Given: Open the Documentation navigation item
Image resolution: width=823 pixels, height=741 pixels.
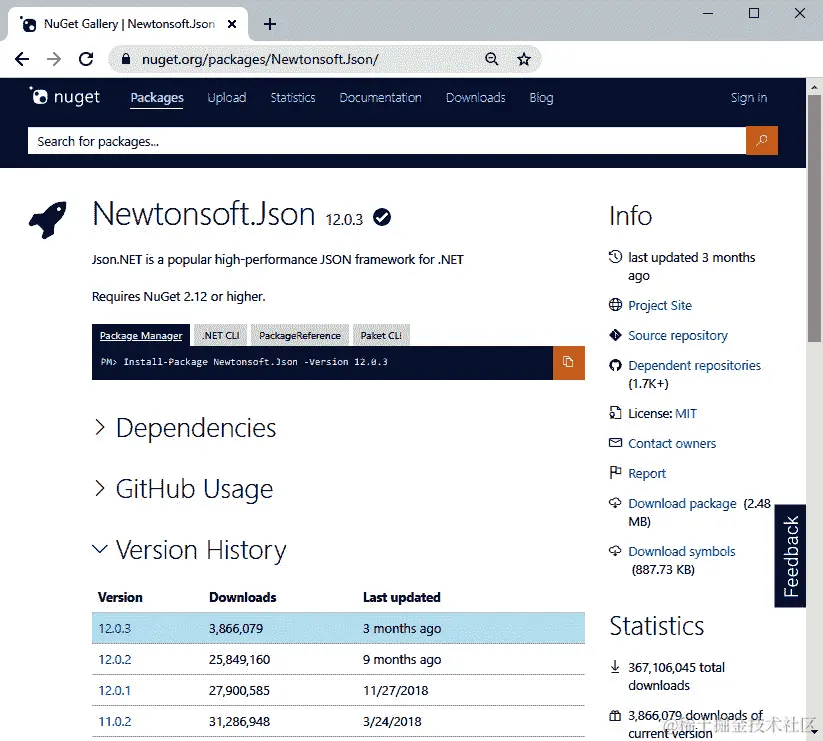Looking at the screenshot, I should [380, 97].
